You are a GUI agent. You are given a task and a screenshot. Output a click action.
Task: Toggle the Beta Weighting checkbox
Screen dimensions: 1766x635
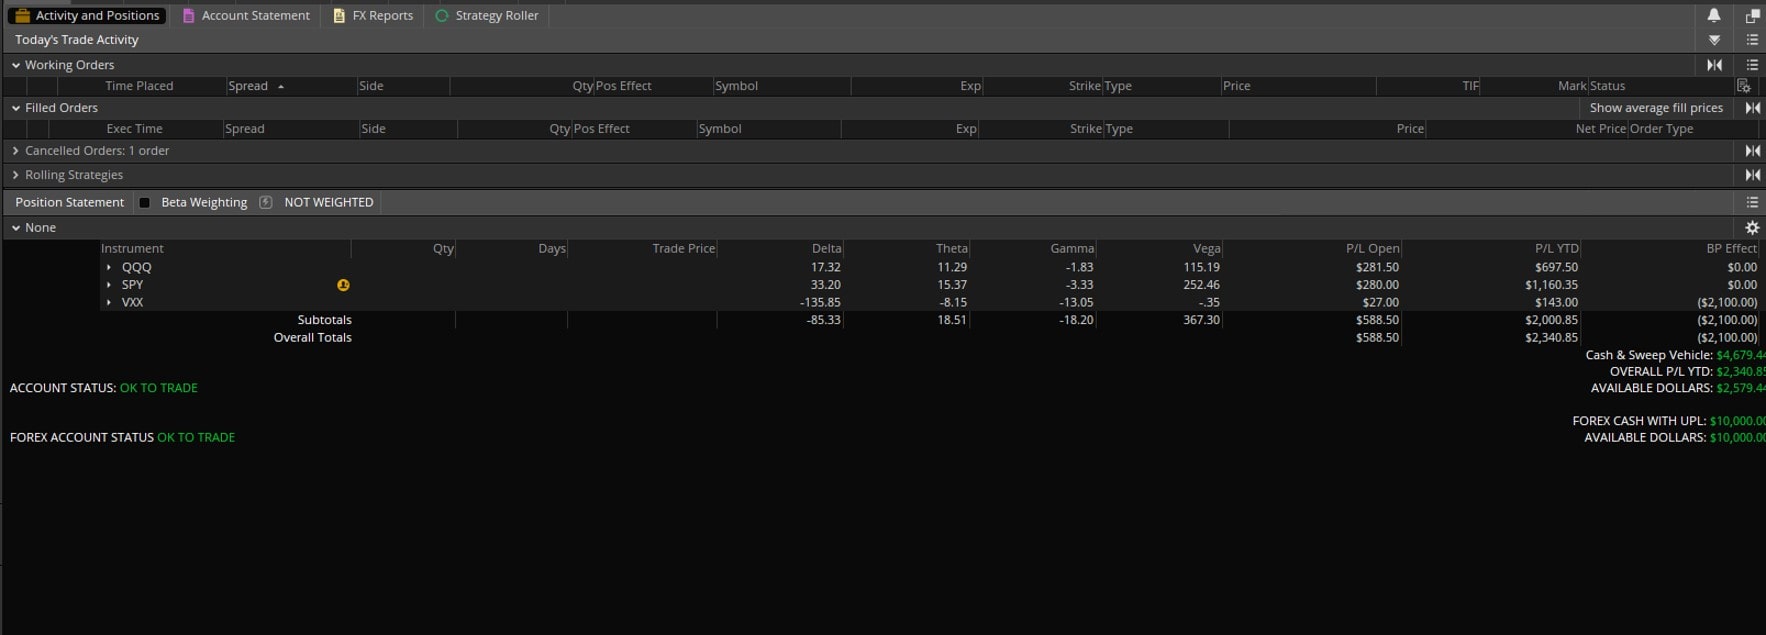pos(145,202)
